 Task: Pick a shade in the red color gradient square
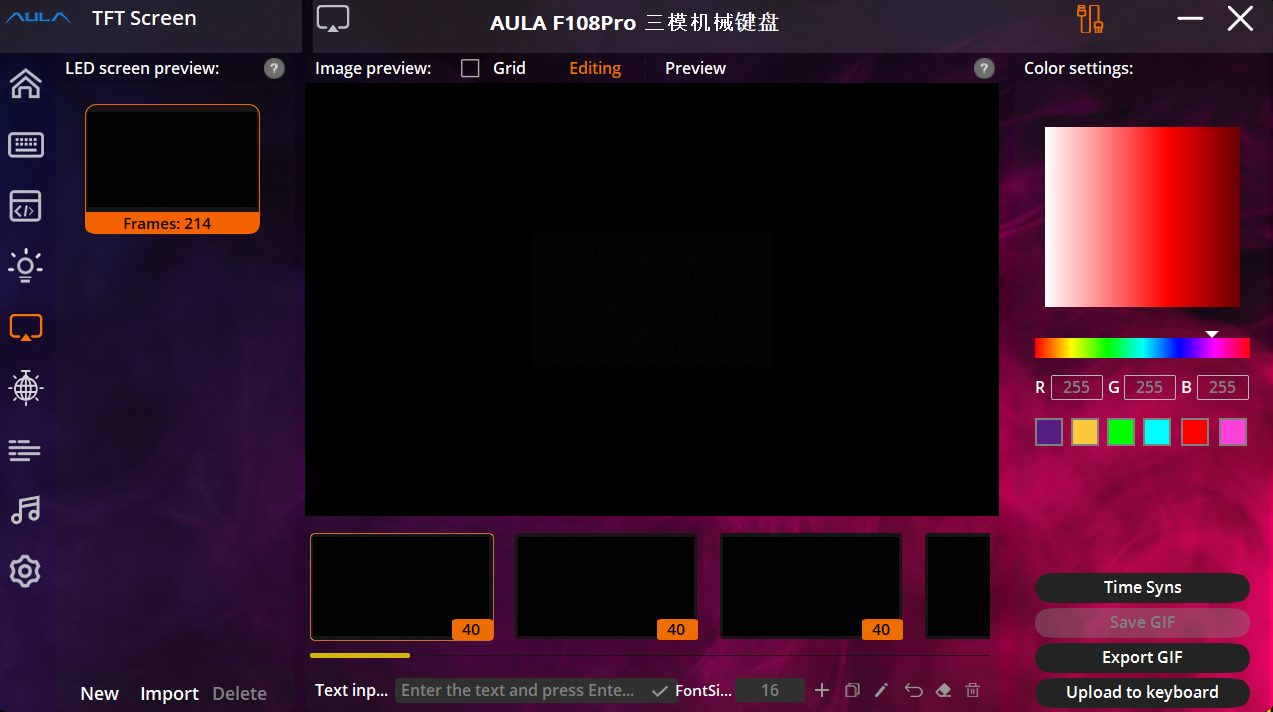coord(1142,217)
